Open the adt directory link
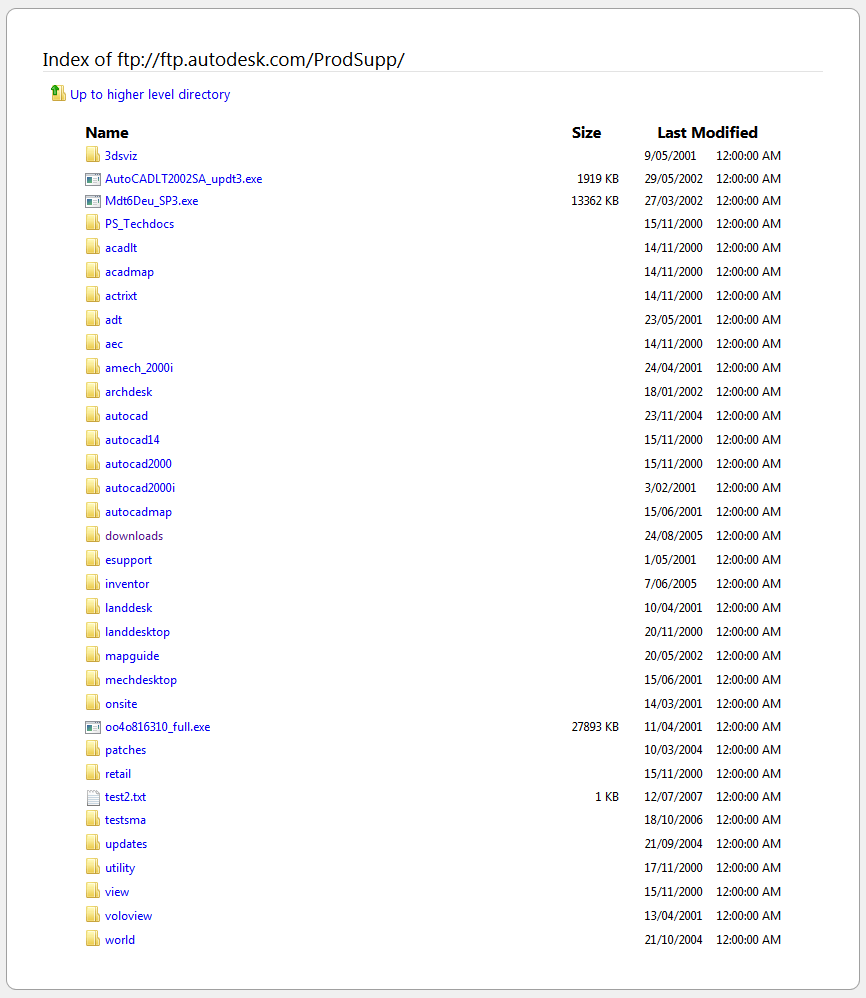 click(113, 320)
